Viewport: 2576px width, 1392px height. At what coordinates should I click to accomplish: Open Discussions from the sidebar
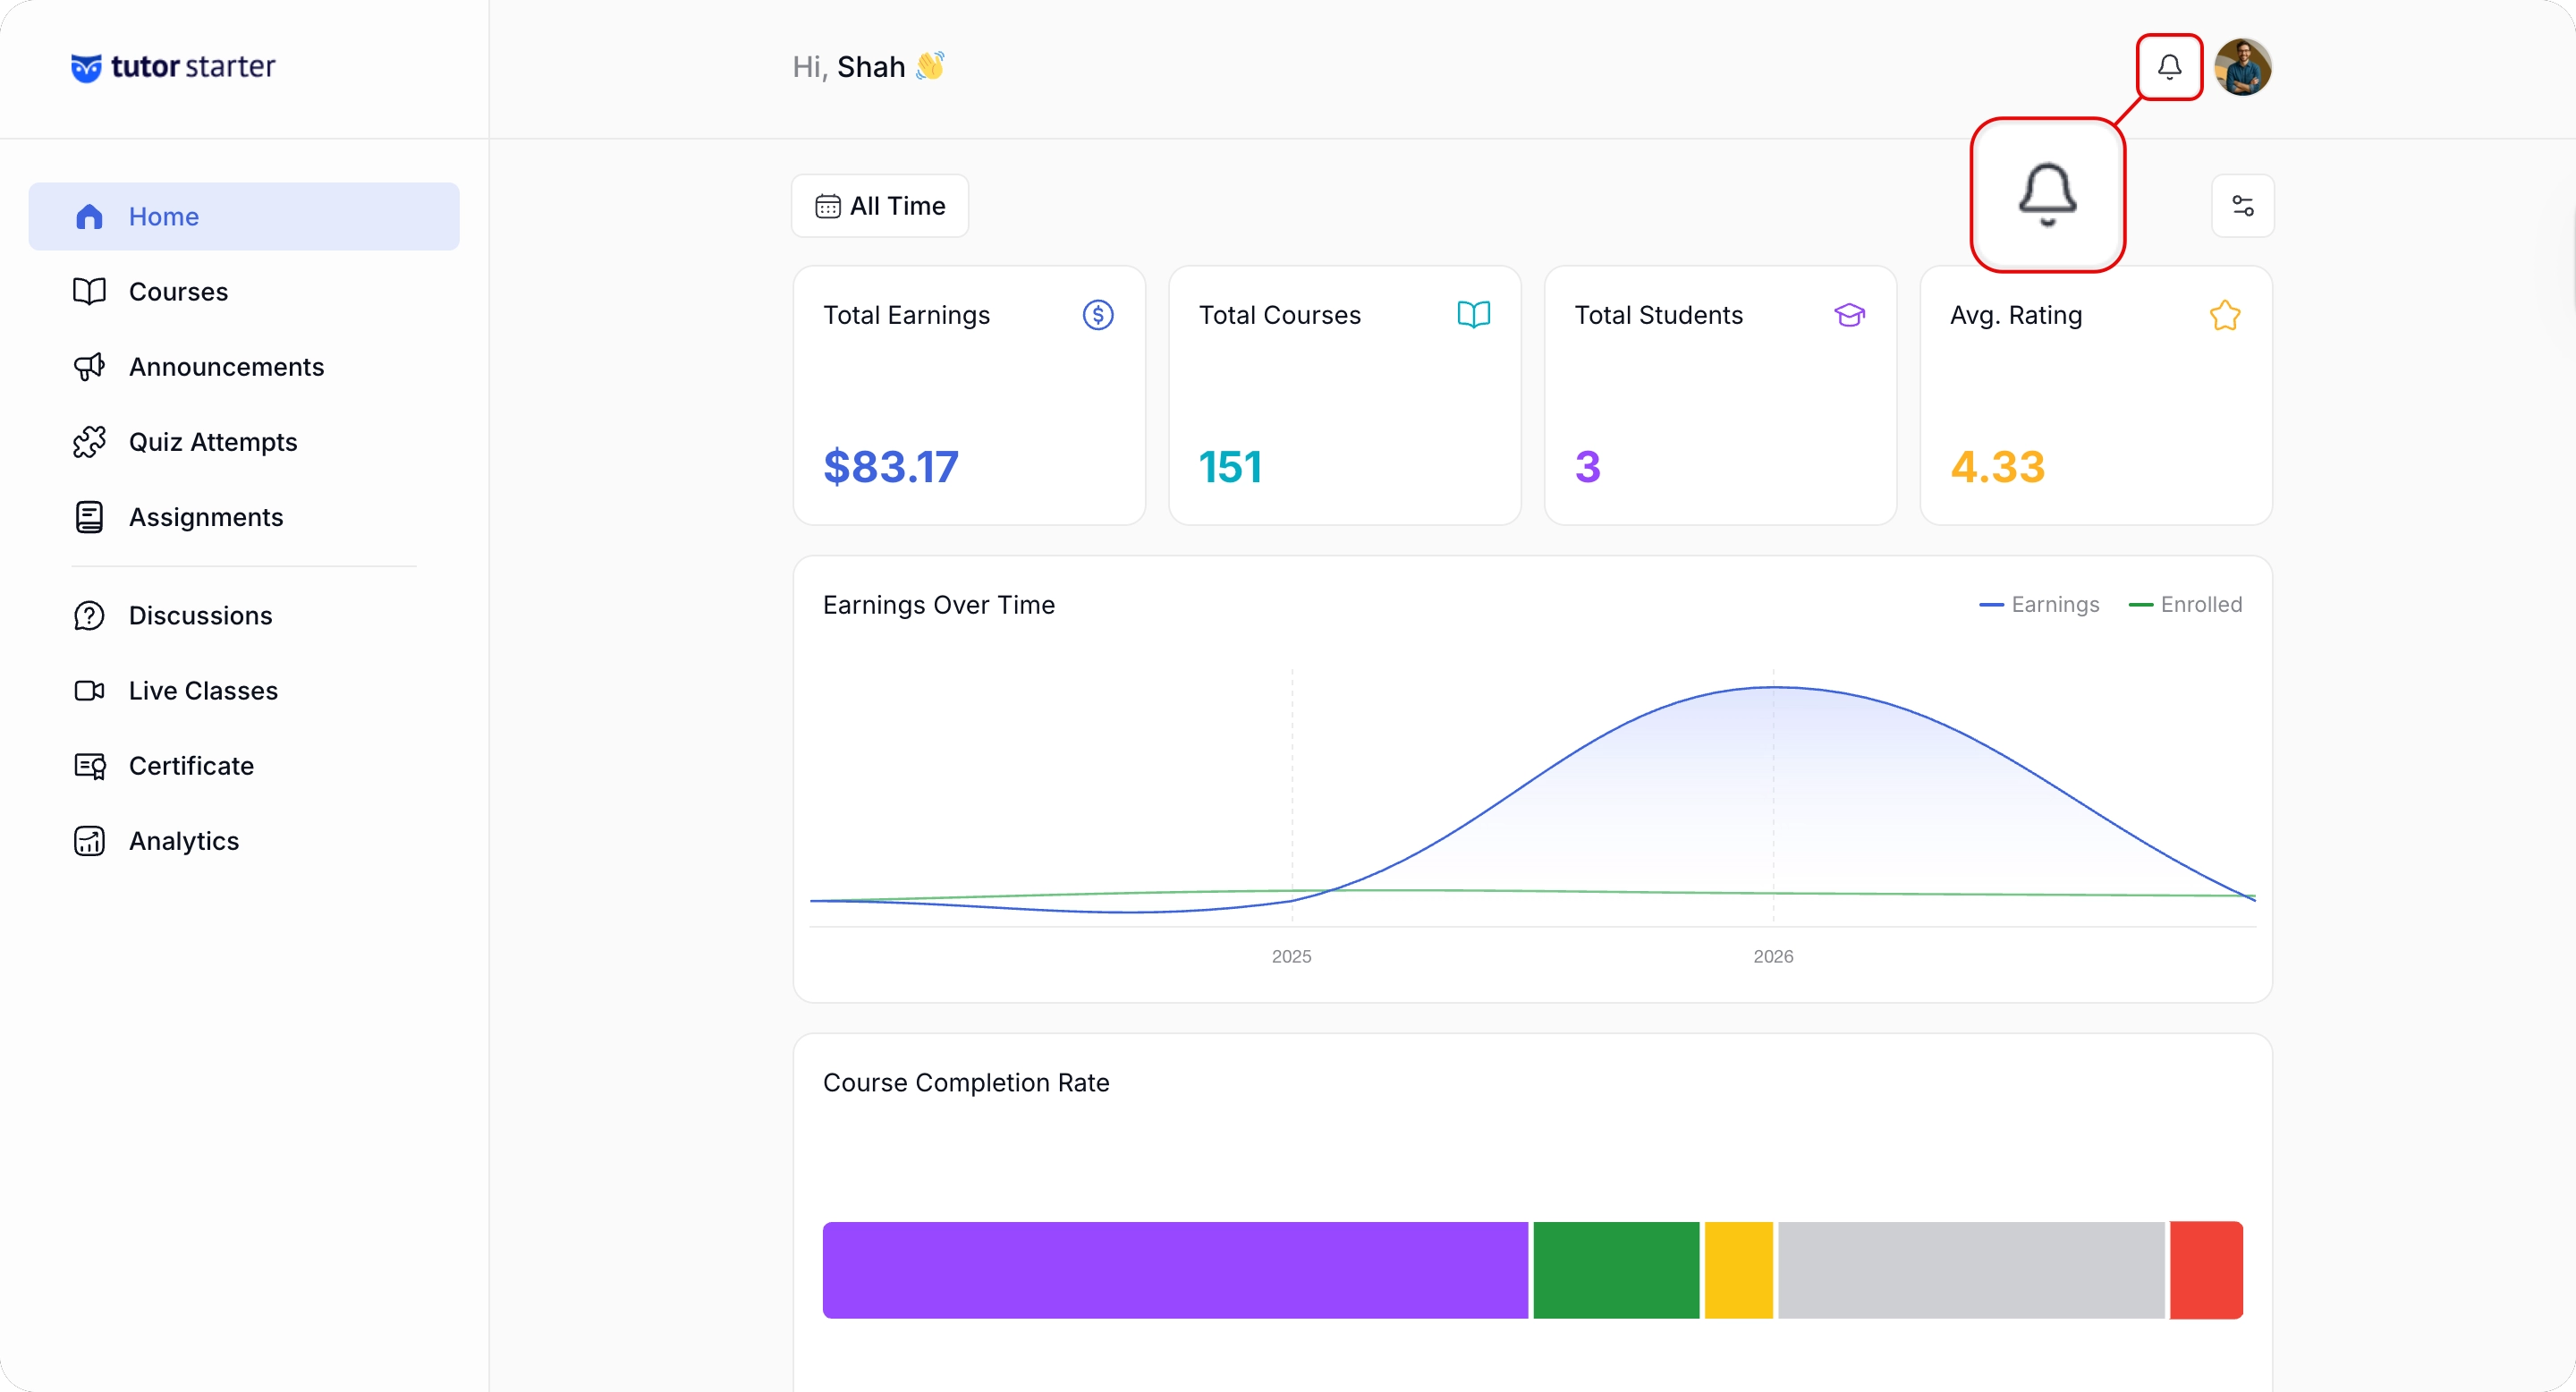click(244, 615)
